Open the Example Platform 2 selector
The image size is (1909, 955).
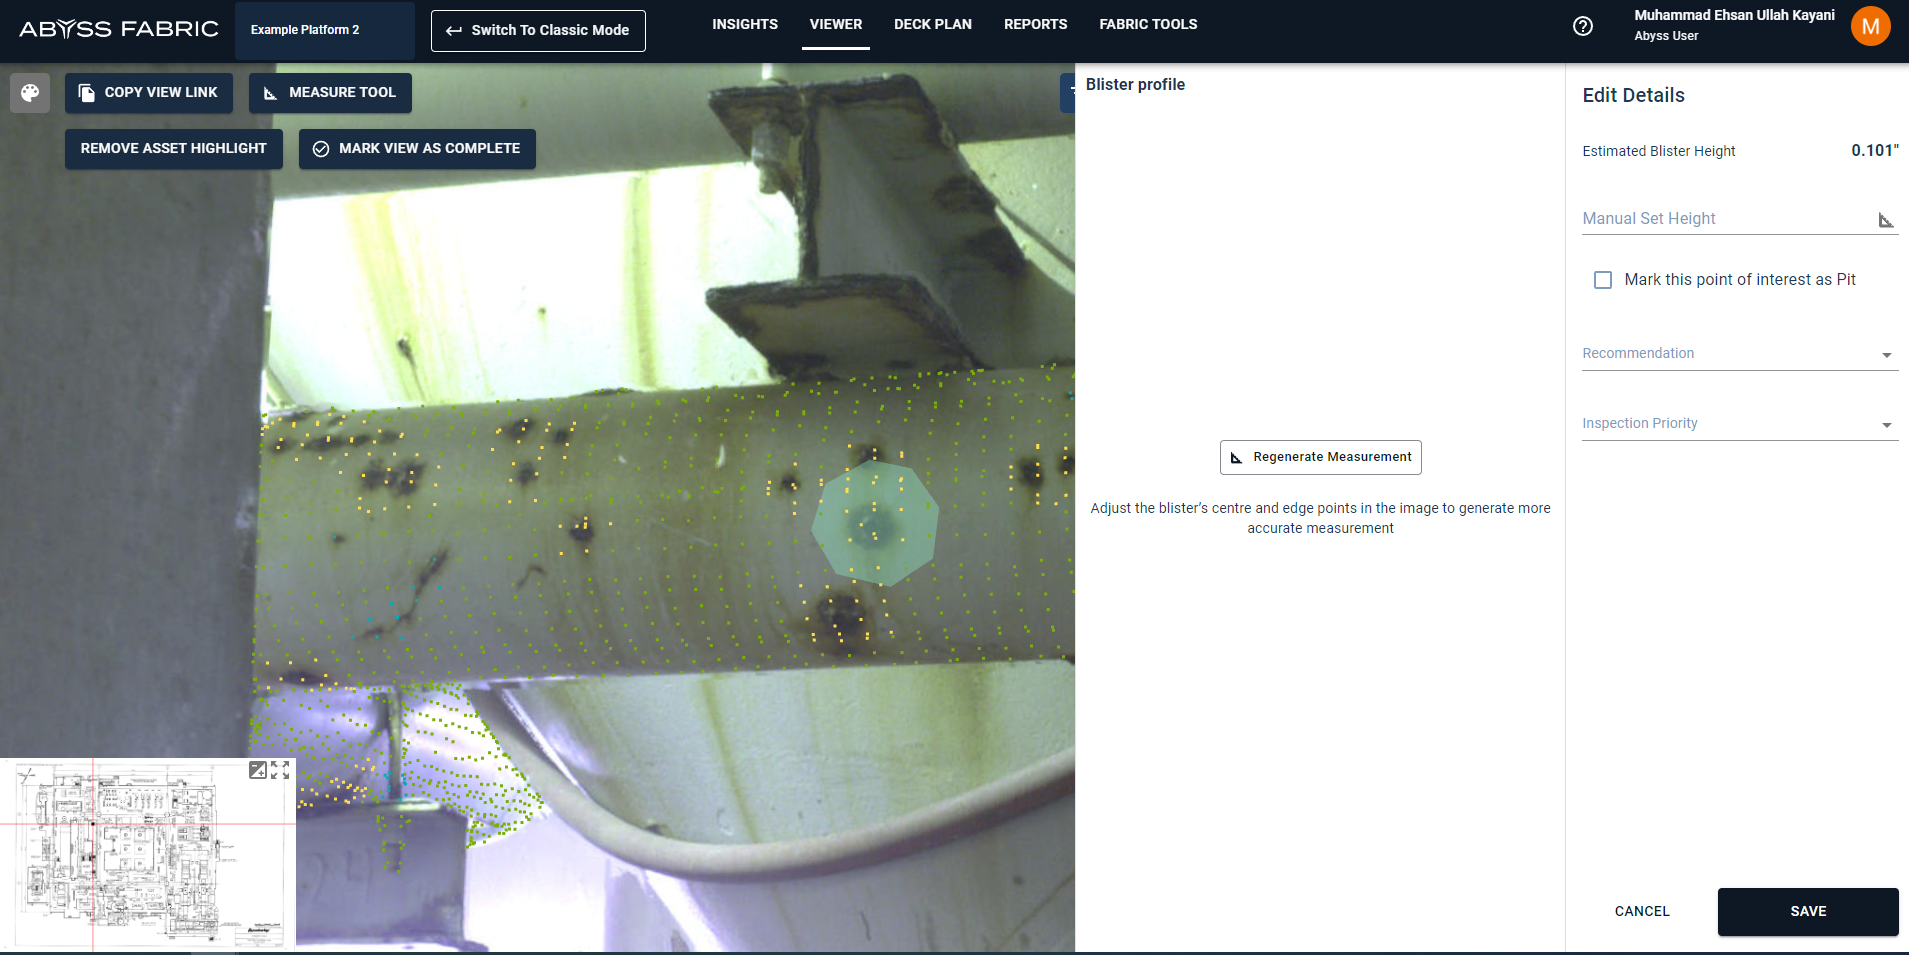tap(324, 30)
